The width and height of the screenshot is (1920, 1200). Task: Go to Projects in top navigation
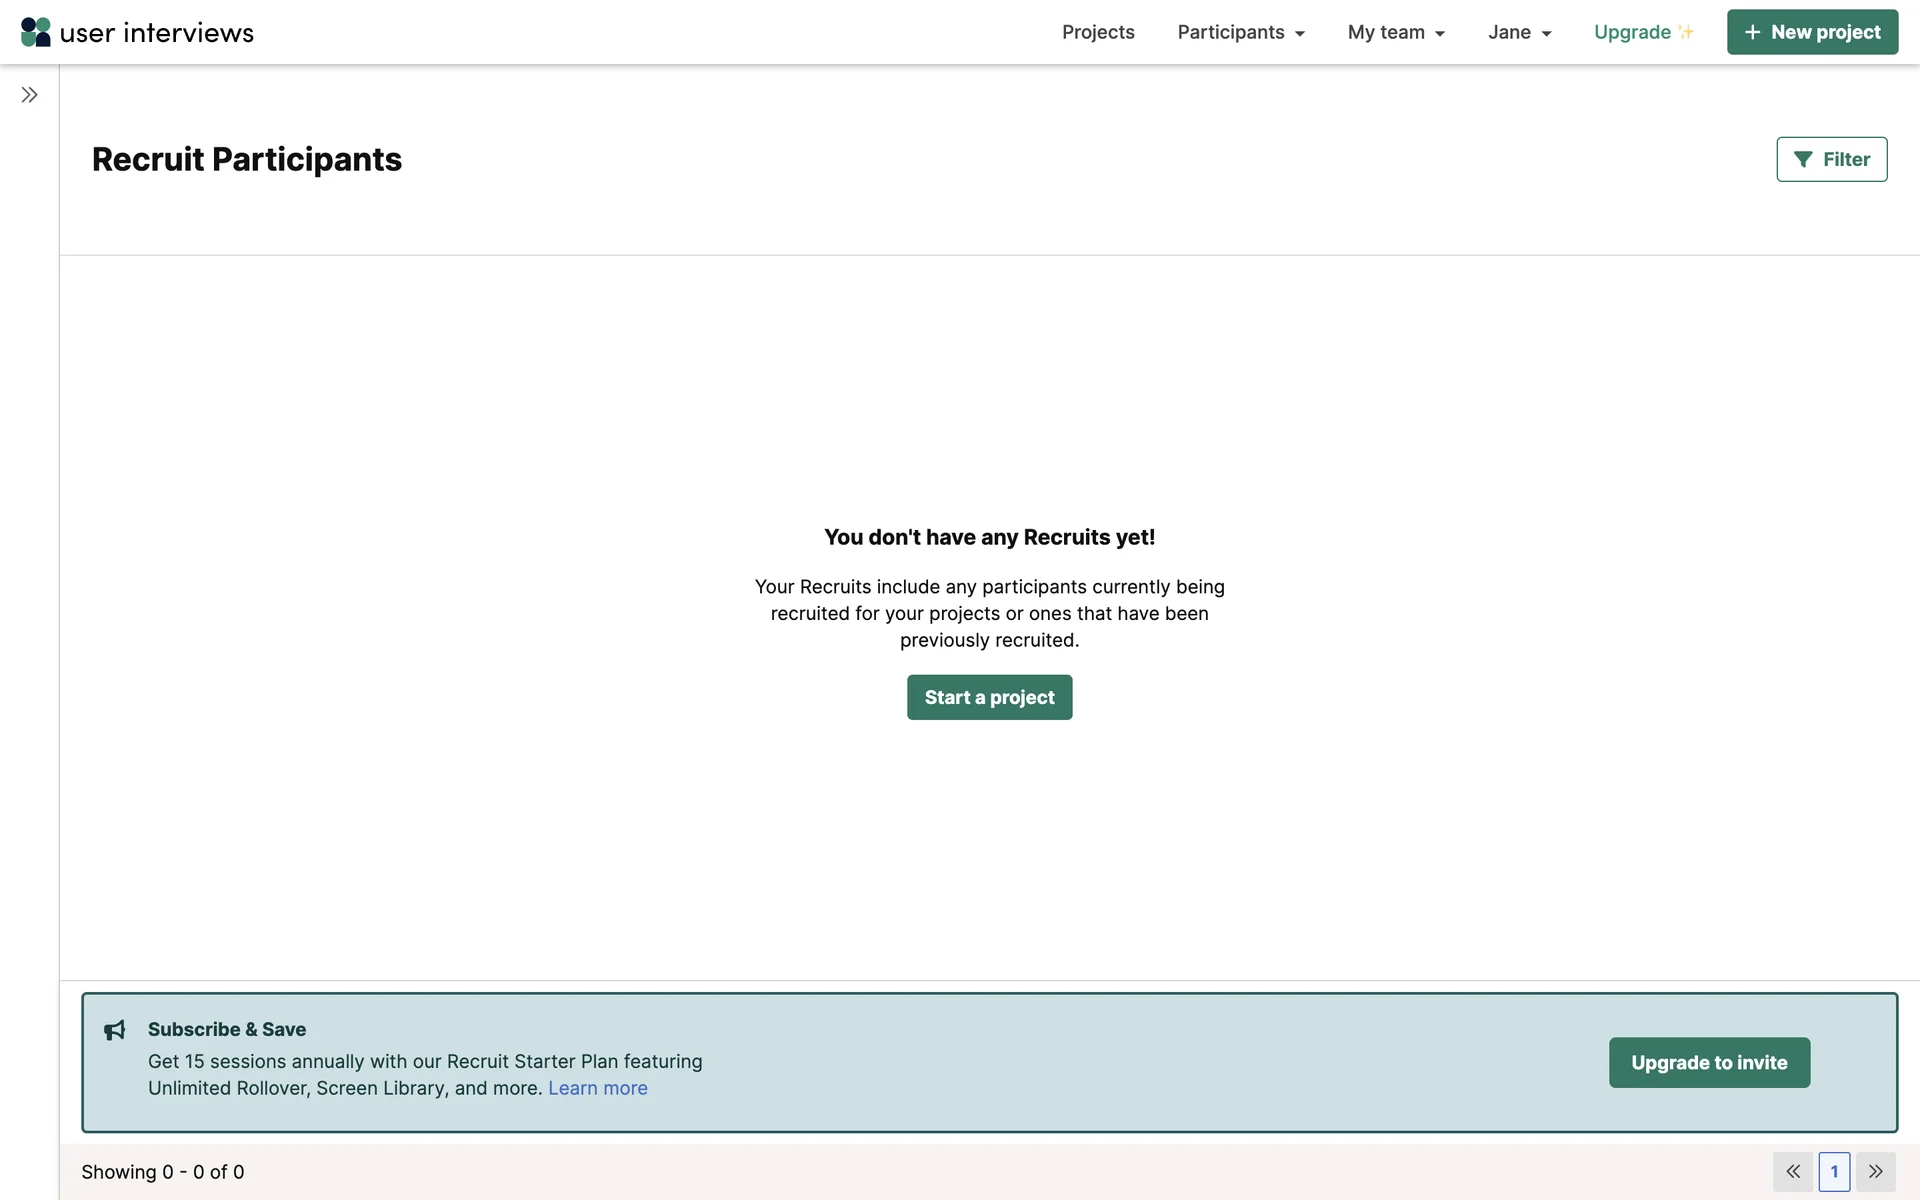pos(1098,32)
